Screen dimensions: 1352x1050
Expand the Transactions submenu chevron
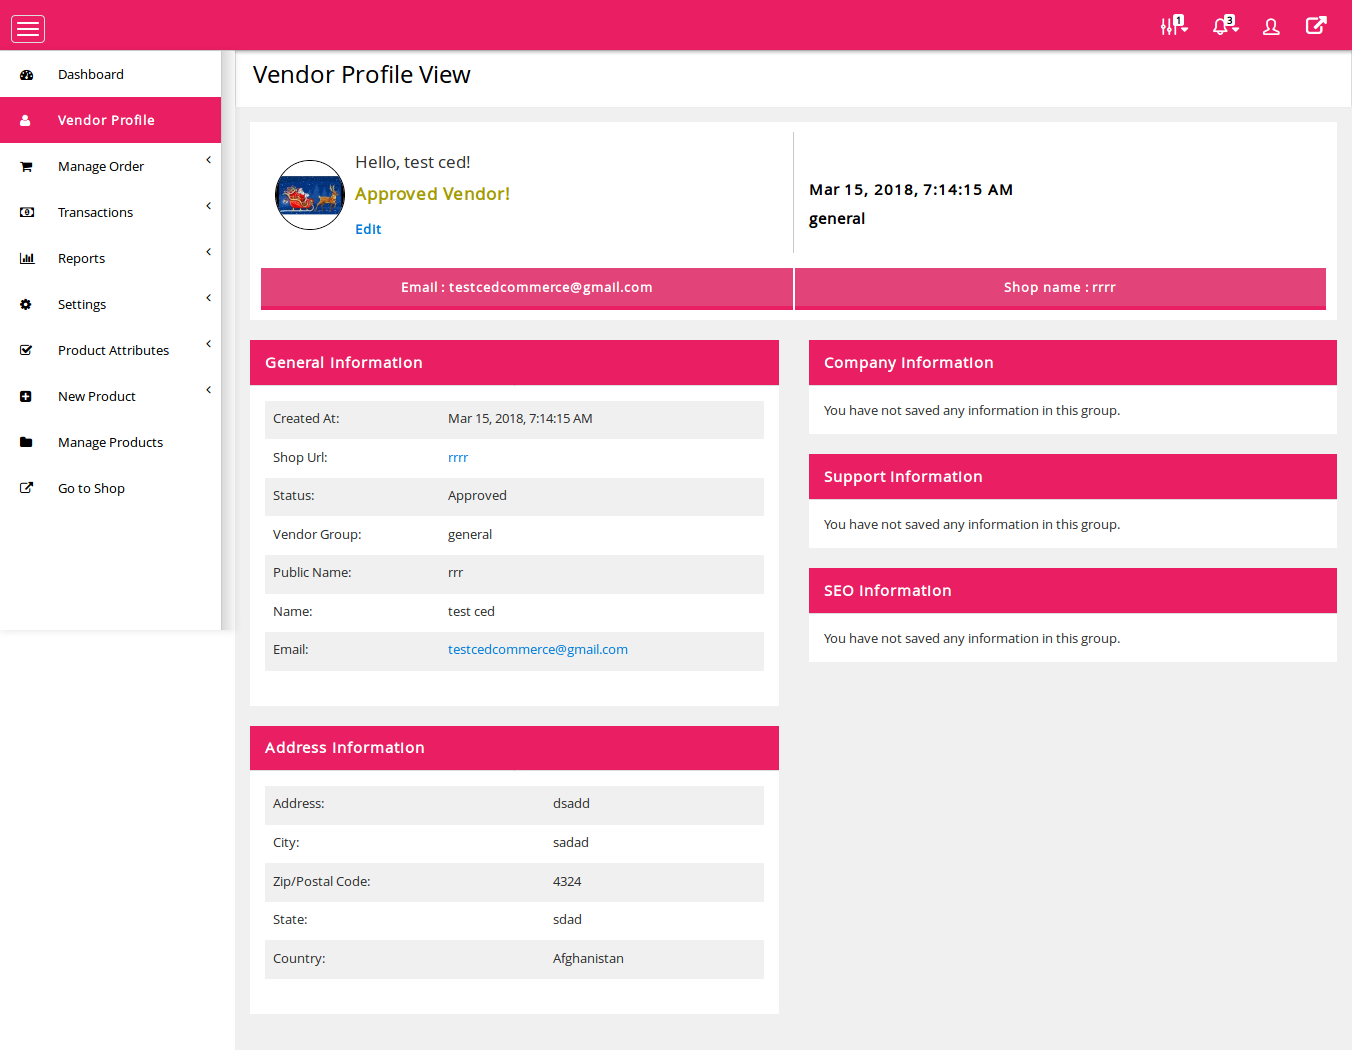[x=208, y=206]
